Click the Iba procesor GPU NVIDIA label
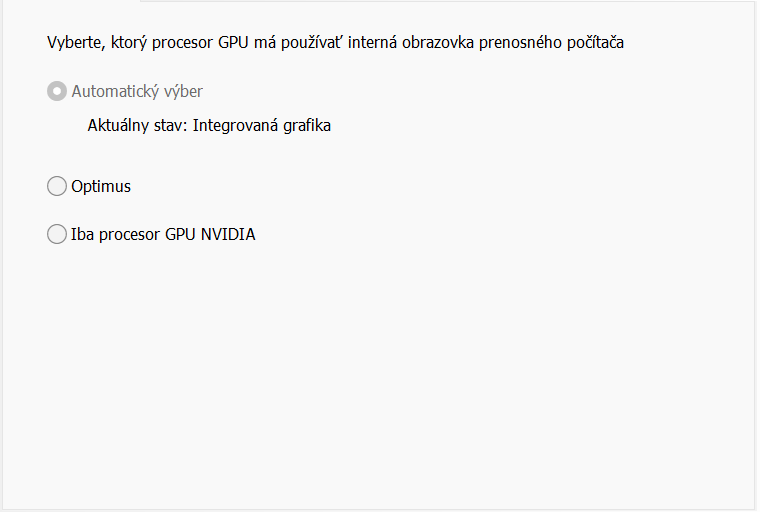Viewport: 760px width, 512px height. 163,235
